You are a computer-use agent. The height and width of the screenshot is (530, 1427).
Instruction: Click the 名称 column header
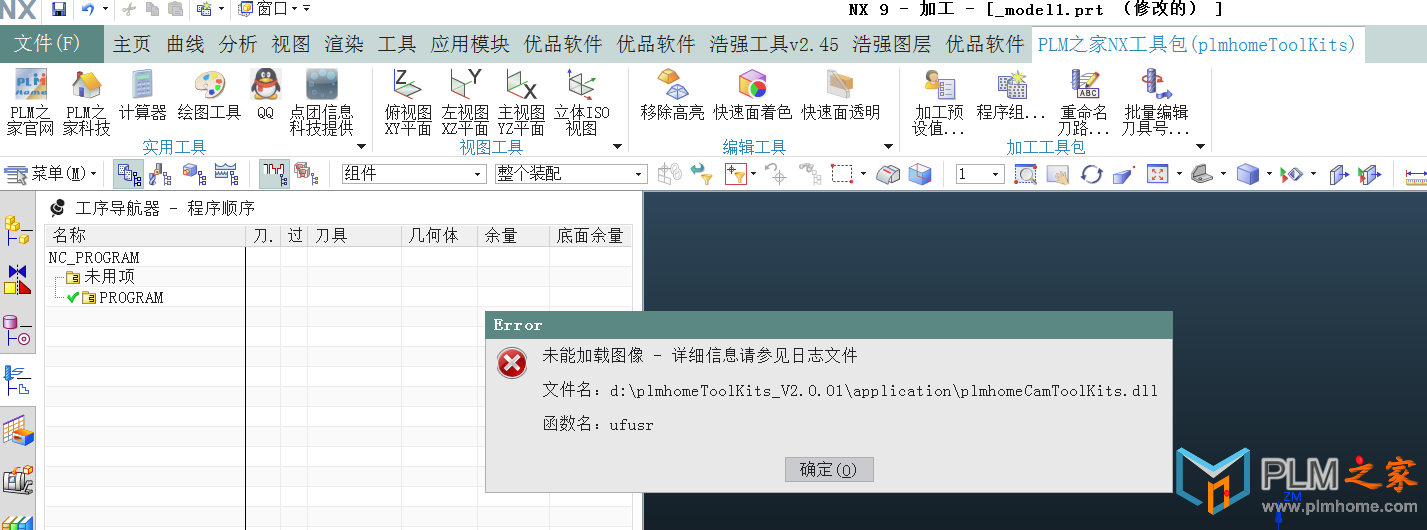[x=146, y=236]
